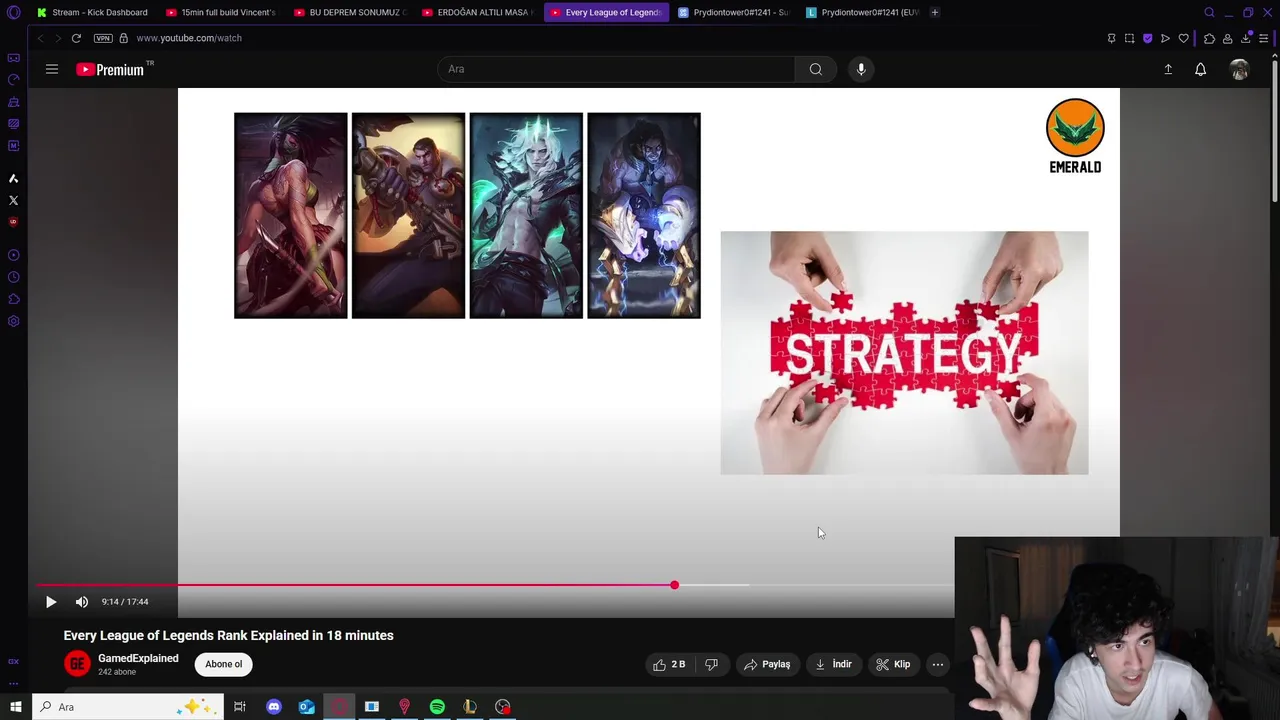The image size is (1280, 720).
Task: Select the 'Prydiontower0#1241 (EUW' tab
Action: 861,12
